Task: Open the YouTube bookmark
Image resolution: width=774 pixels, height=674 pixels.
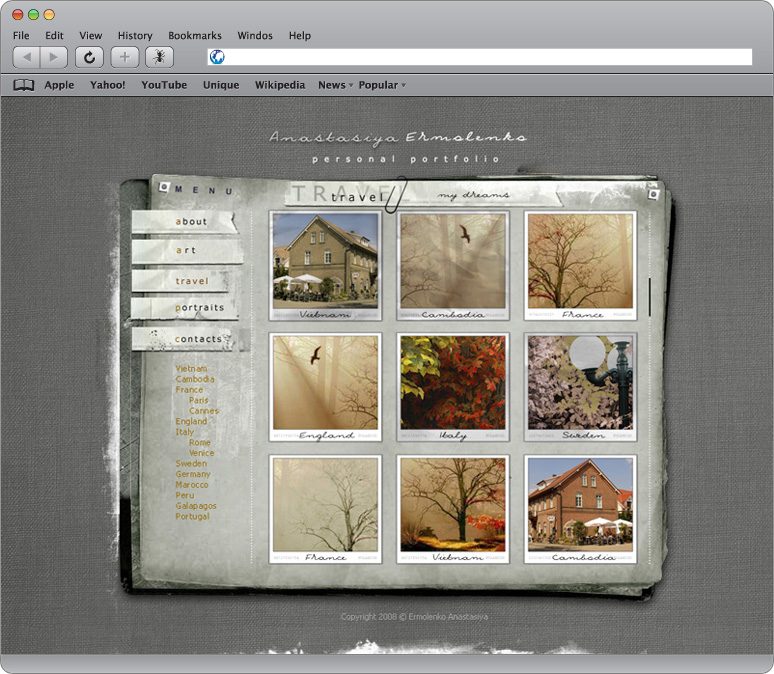Action: coord(164,85)
